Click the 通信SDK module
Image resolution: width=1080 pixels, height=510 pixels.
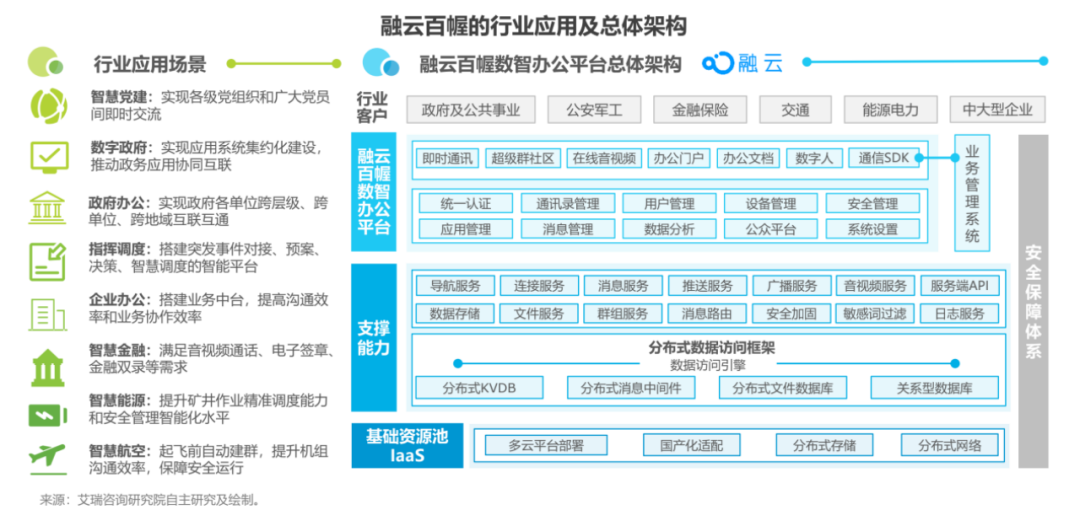click(884, 159)
